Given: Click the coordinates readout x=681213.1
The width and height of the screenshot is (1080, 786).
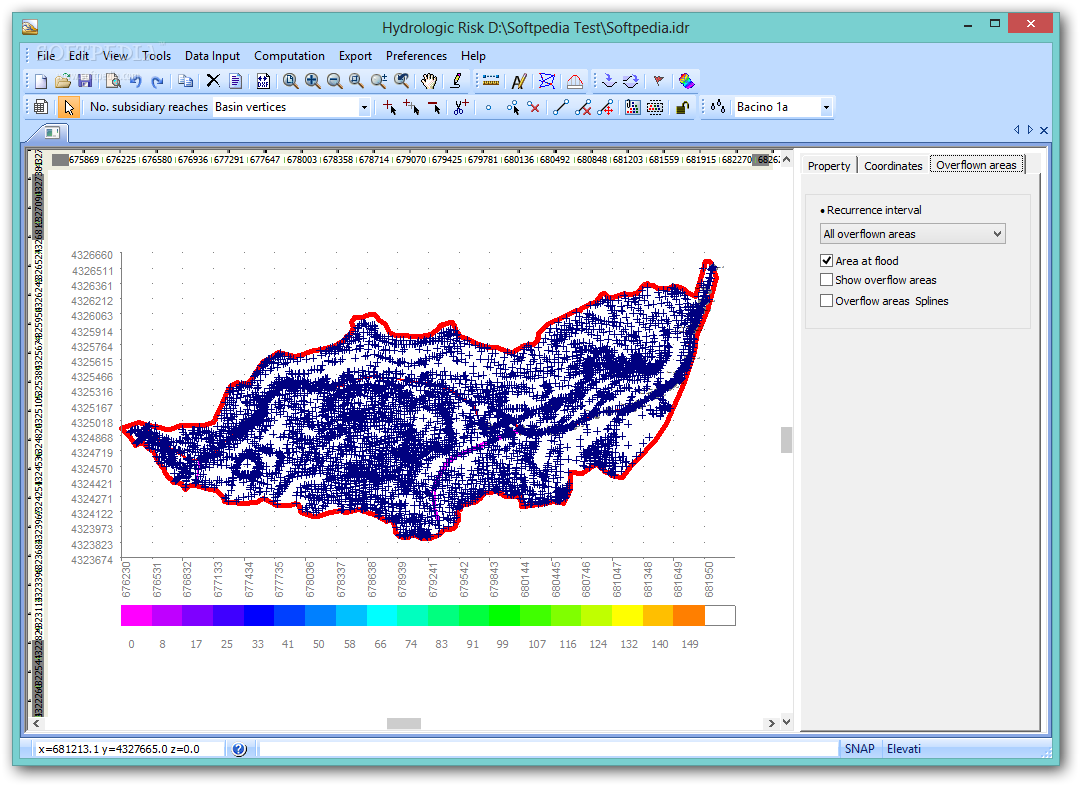Looking at the screenshot, I should [x=130, y=749].
